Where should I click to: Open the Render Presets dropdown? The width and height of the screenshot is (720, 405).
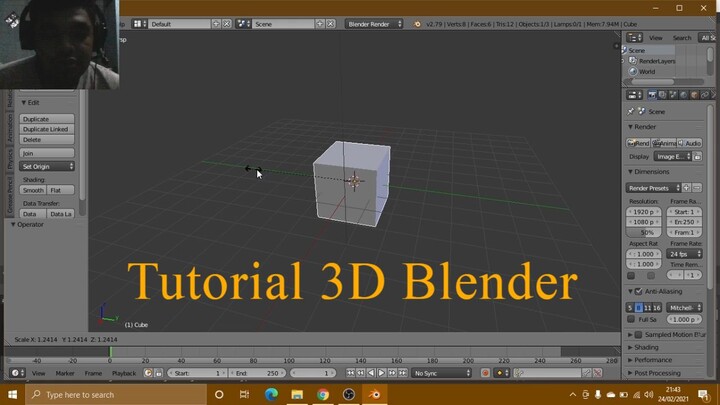coord(653,188)
